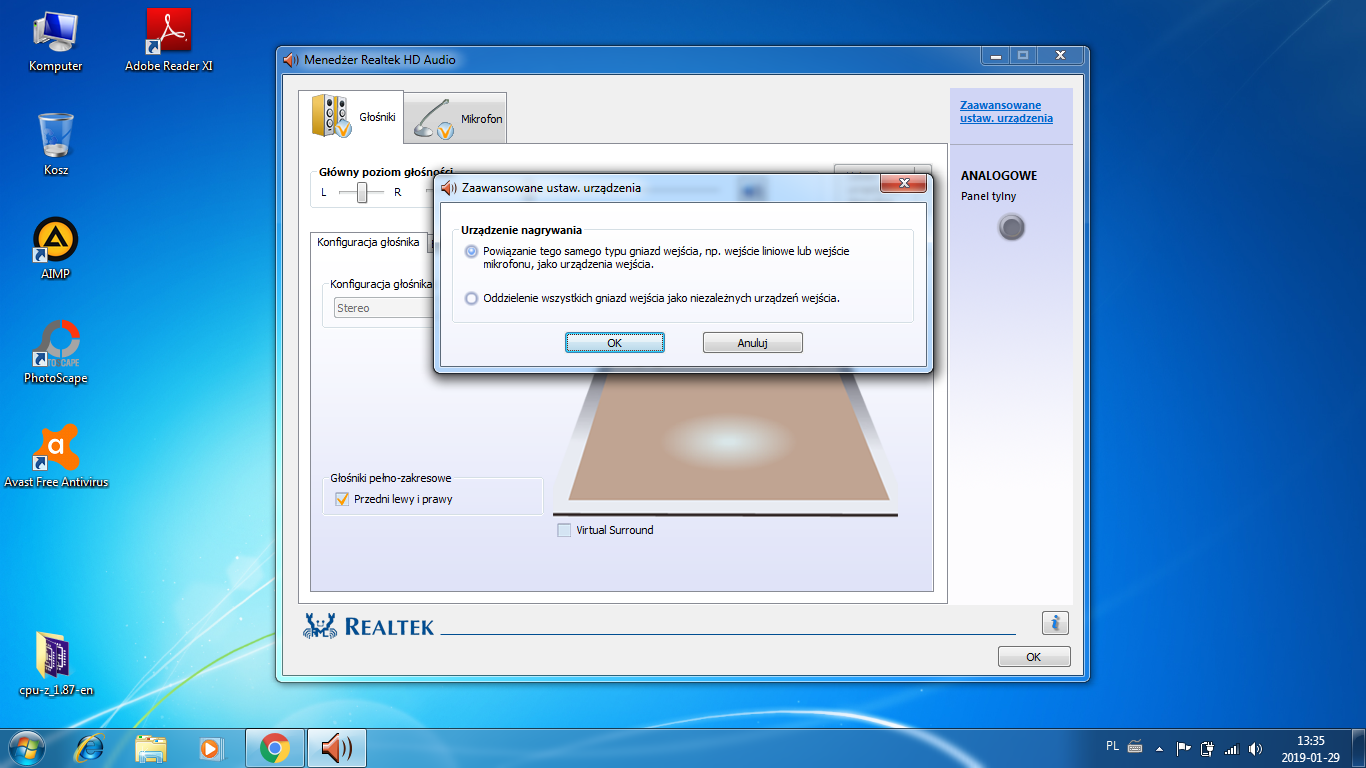
Task: Click the power plug battery tray icon
Action: 1208,747
